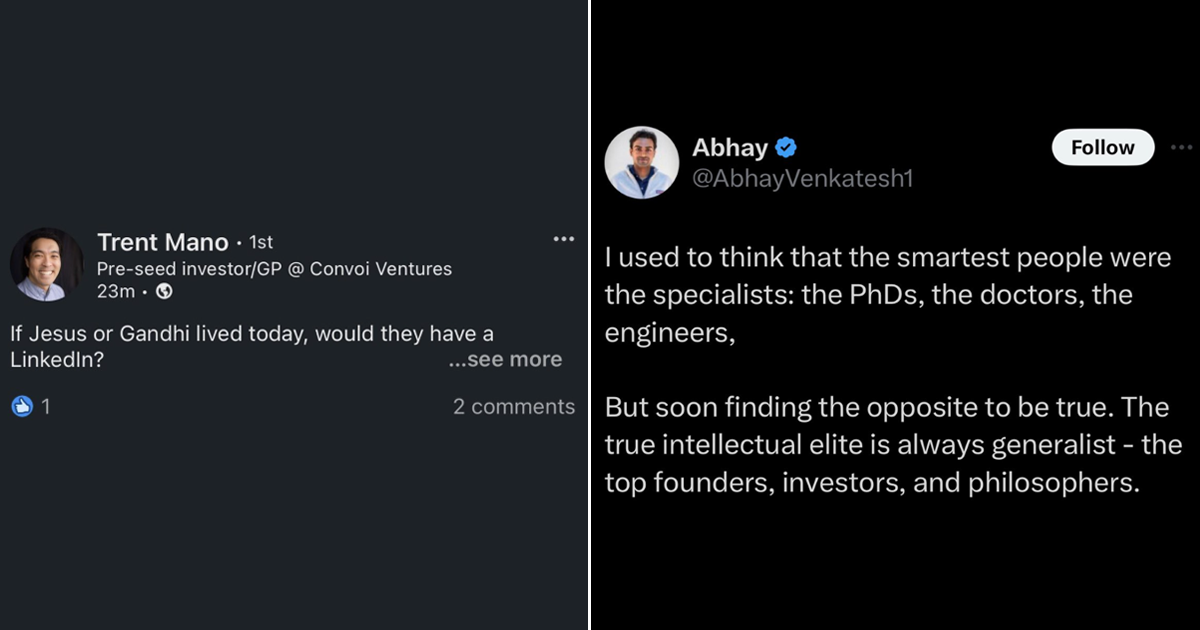Image resolution: width=1200 pixels, height=630 pixels.
Task: Toggle follow state via the Follow button
Action: coord(1102,147)
